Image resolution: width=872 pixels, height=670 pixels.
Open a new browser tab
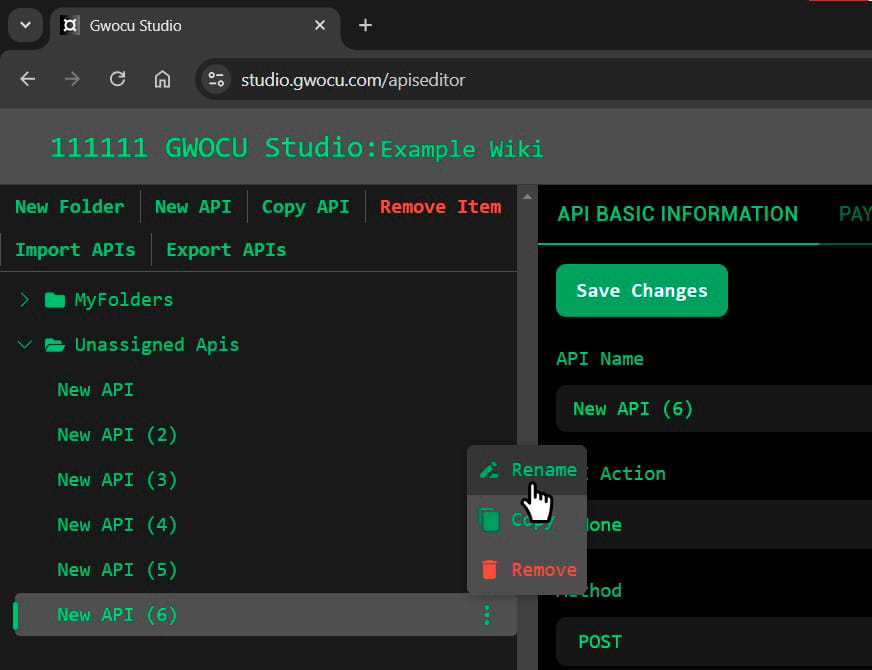365,25
